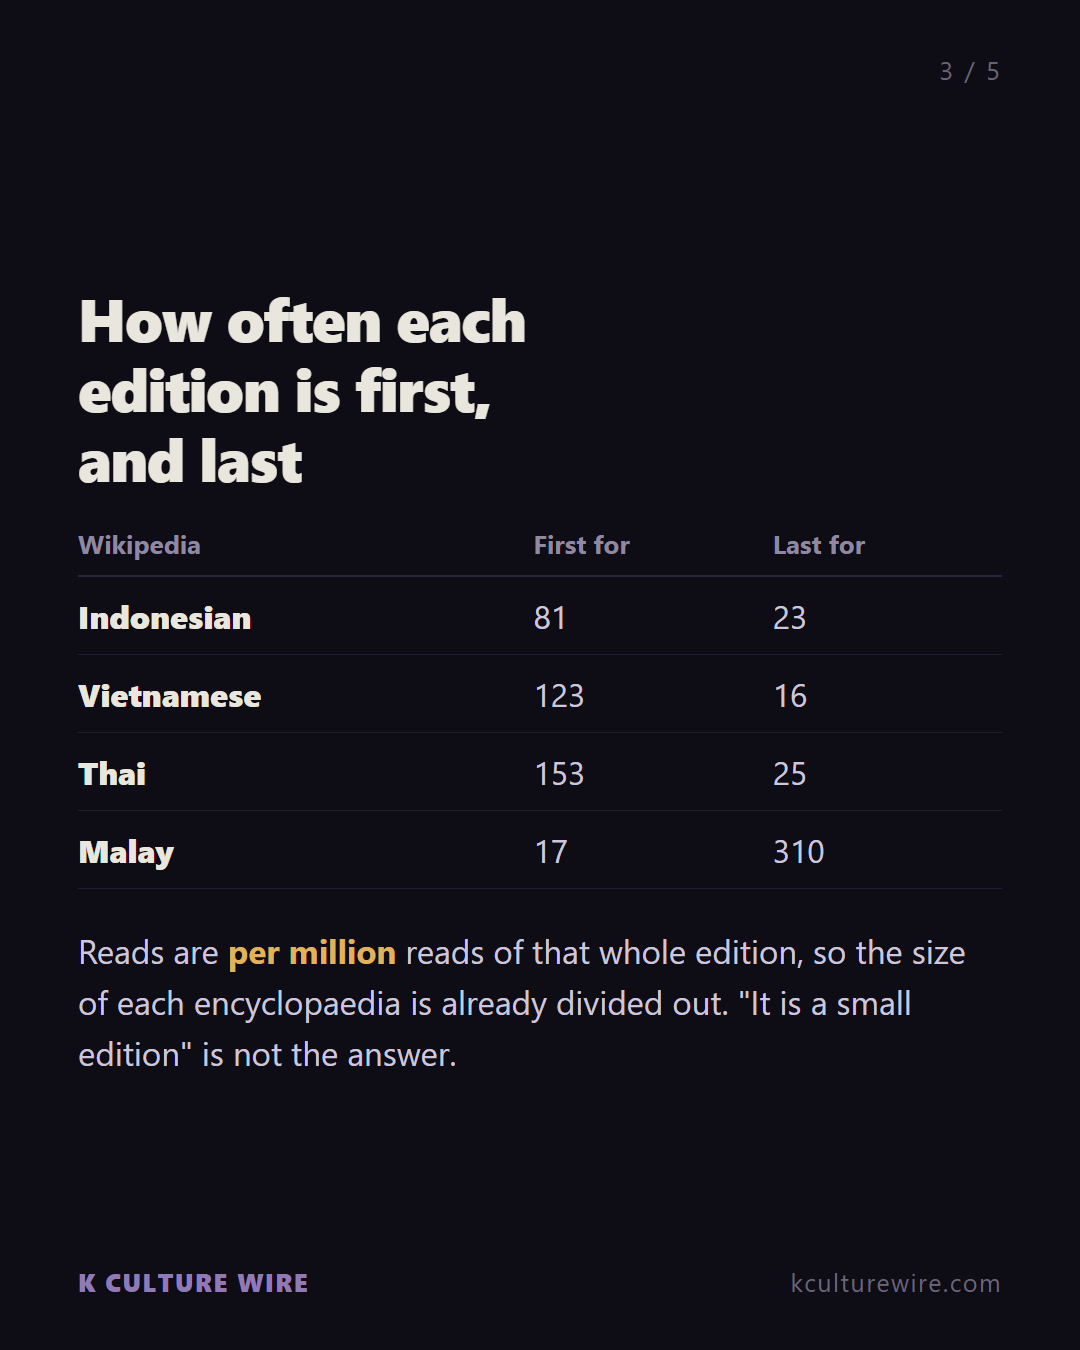Select the Malay row label
Viewport: 1080px width, 1350px height.
point(126,852)
